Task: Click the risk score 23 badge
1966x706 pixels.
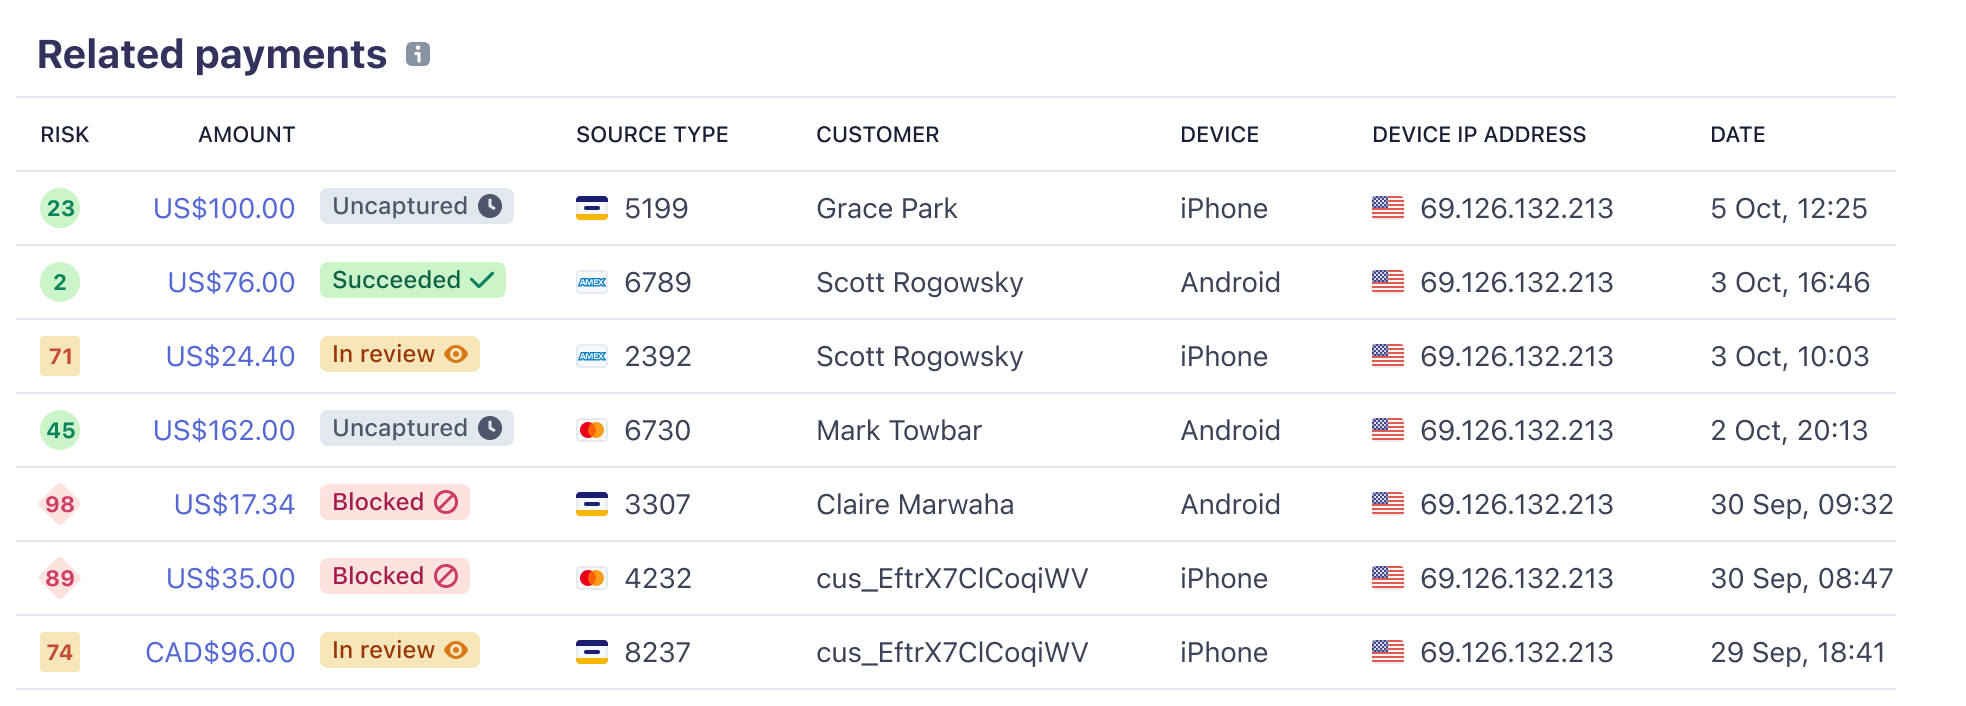Action: [x=60, y=208]
